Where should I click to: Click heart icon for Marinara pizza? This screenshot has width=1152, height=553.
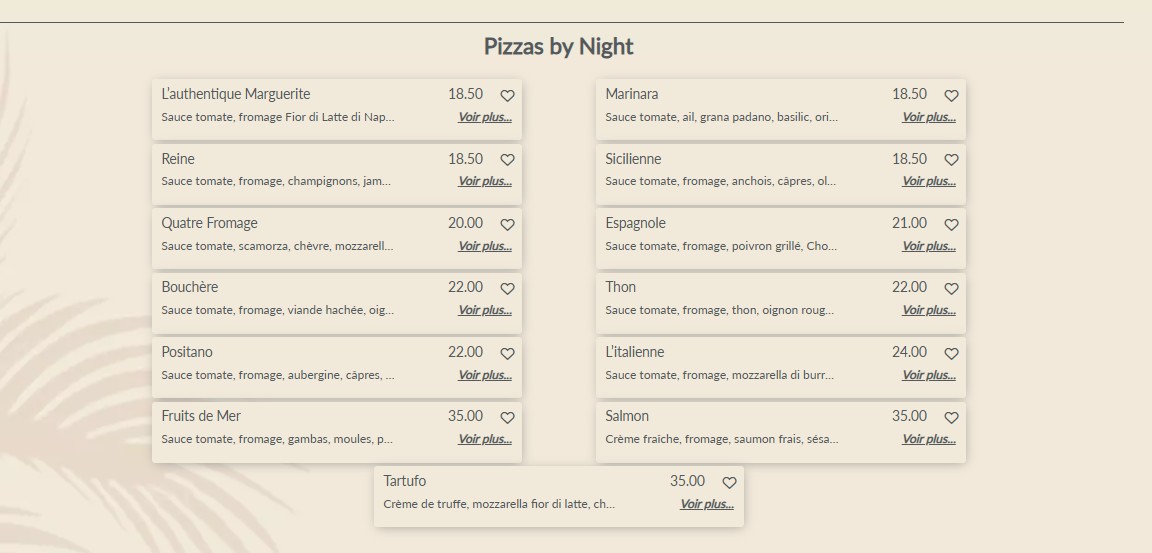[951, 96]
